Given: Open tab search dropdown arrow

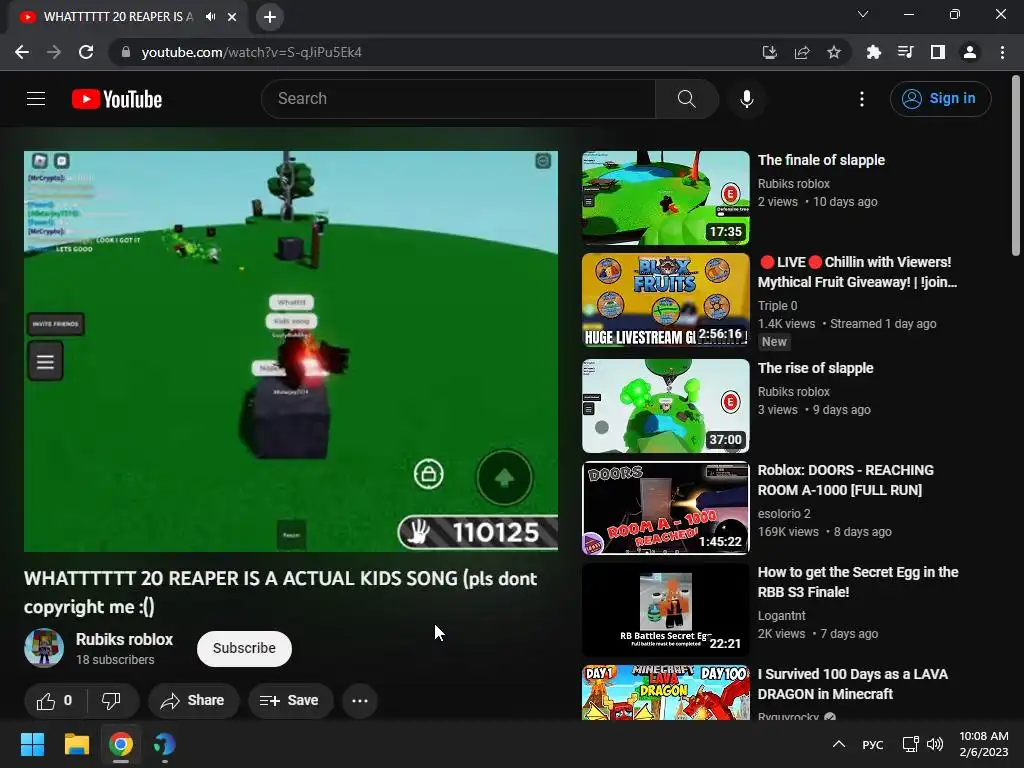Looking at the screenshot, I should coord(863,14).
